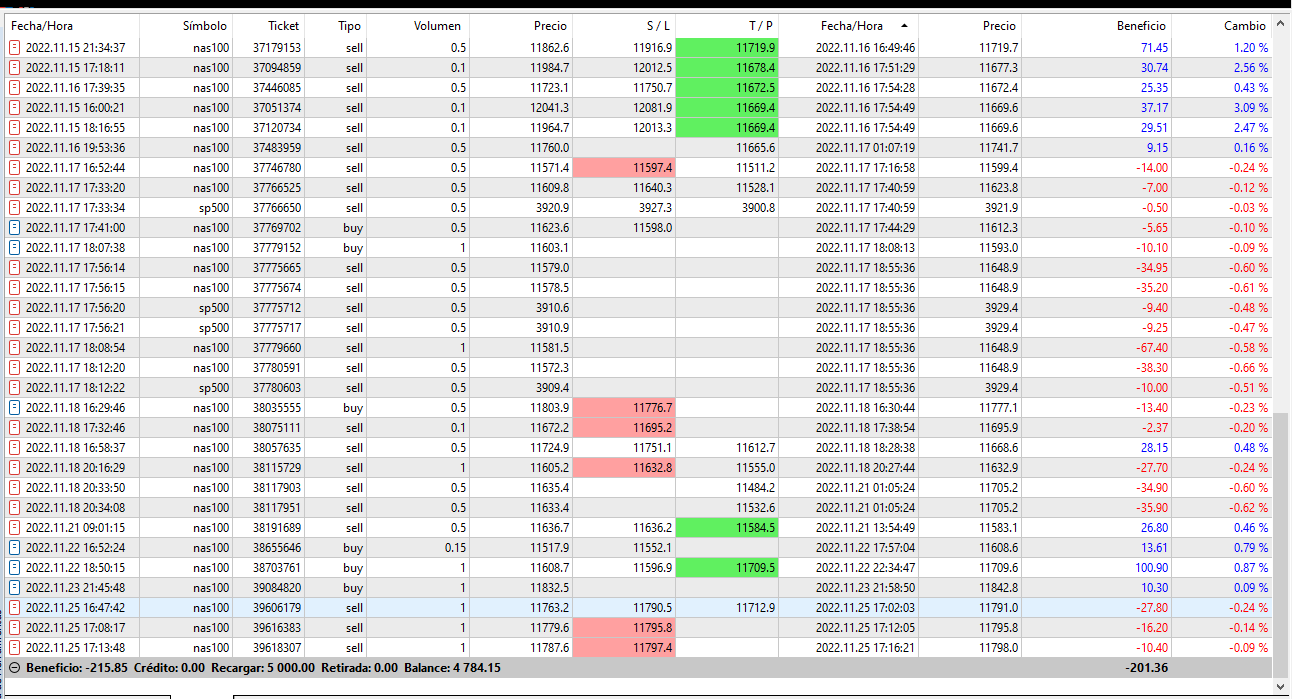Viewport: 1292px width, 699px height.
Task: Select the red S/L cell 11597.4
Action: 625,167
